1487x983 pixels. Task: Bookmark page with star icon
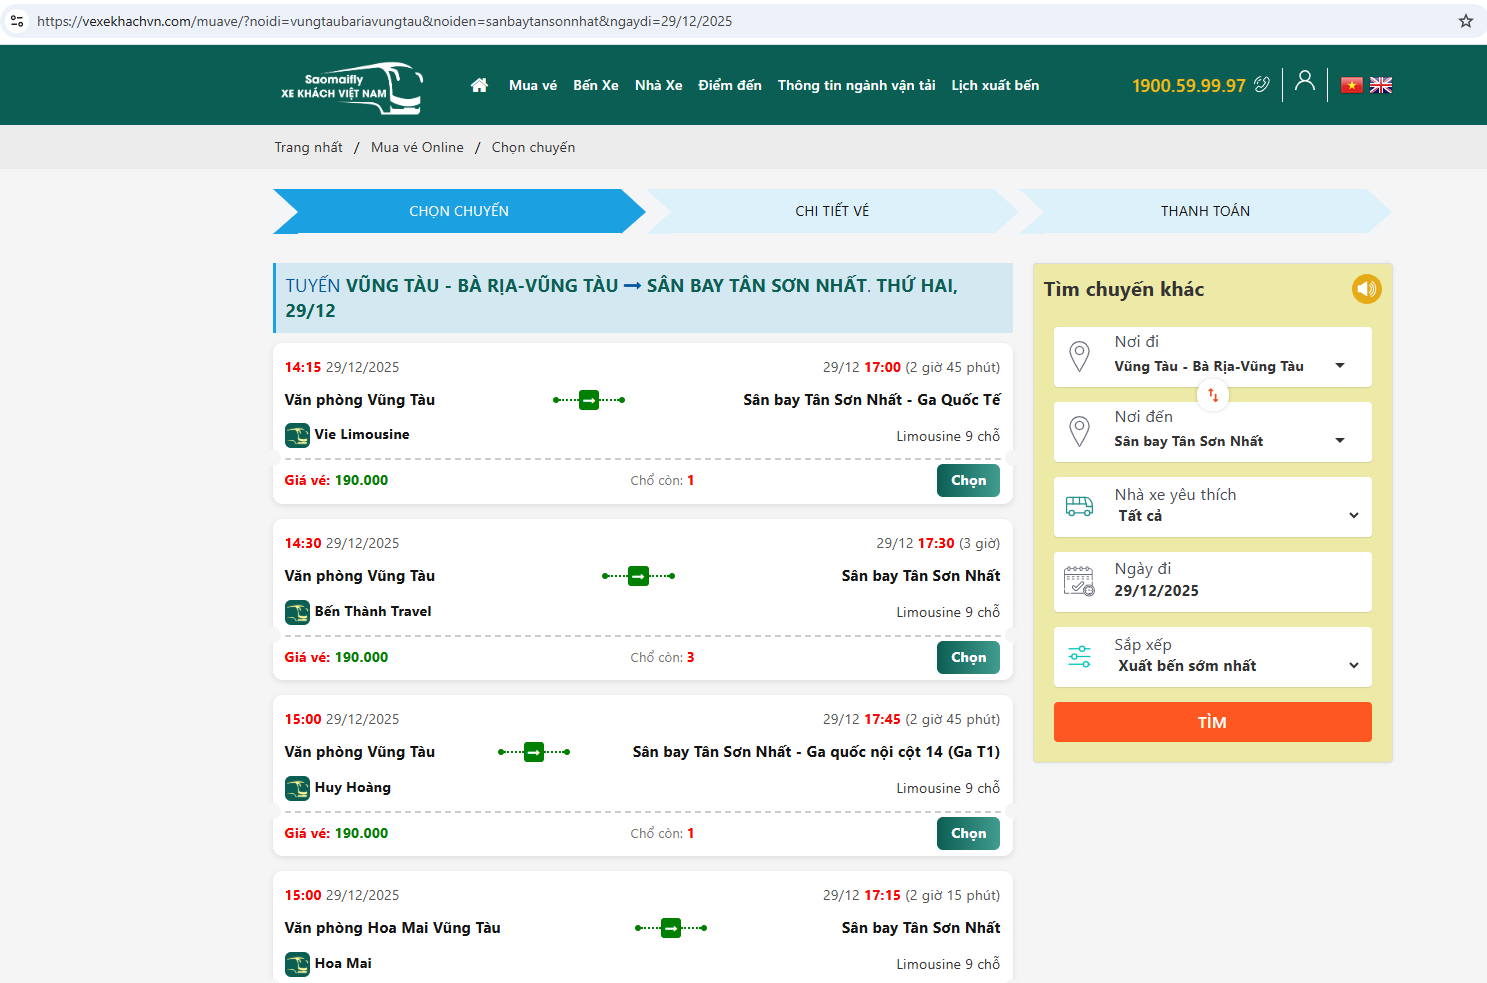[1465, 21]
